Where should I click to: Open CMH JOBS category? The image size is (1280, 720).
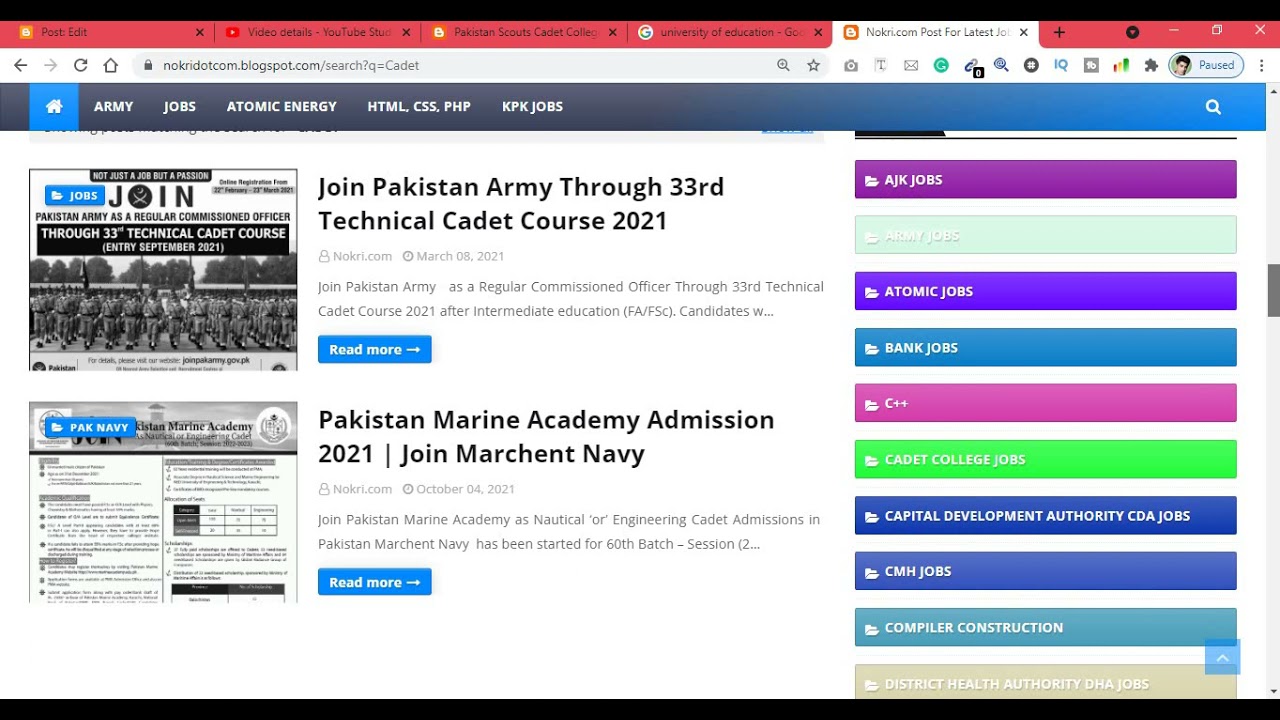click(x=1045, y=572)
